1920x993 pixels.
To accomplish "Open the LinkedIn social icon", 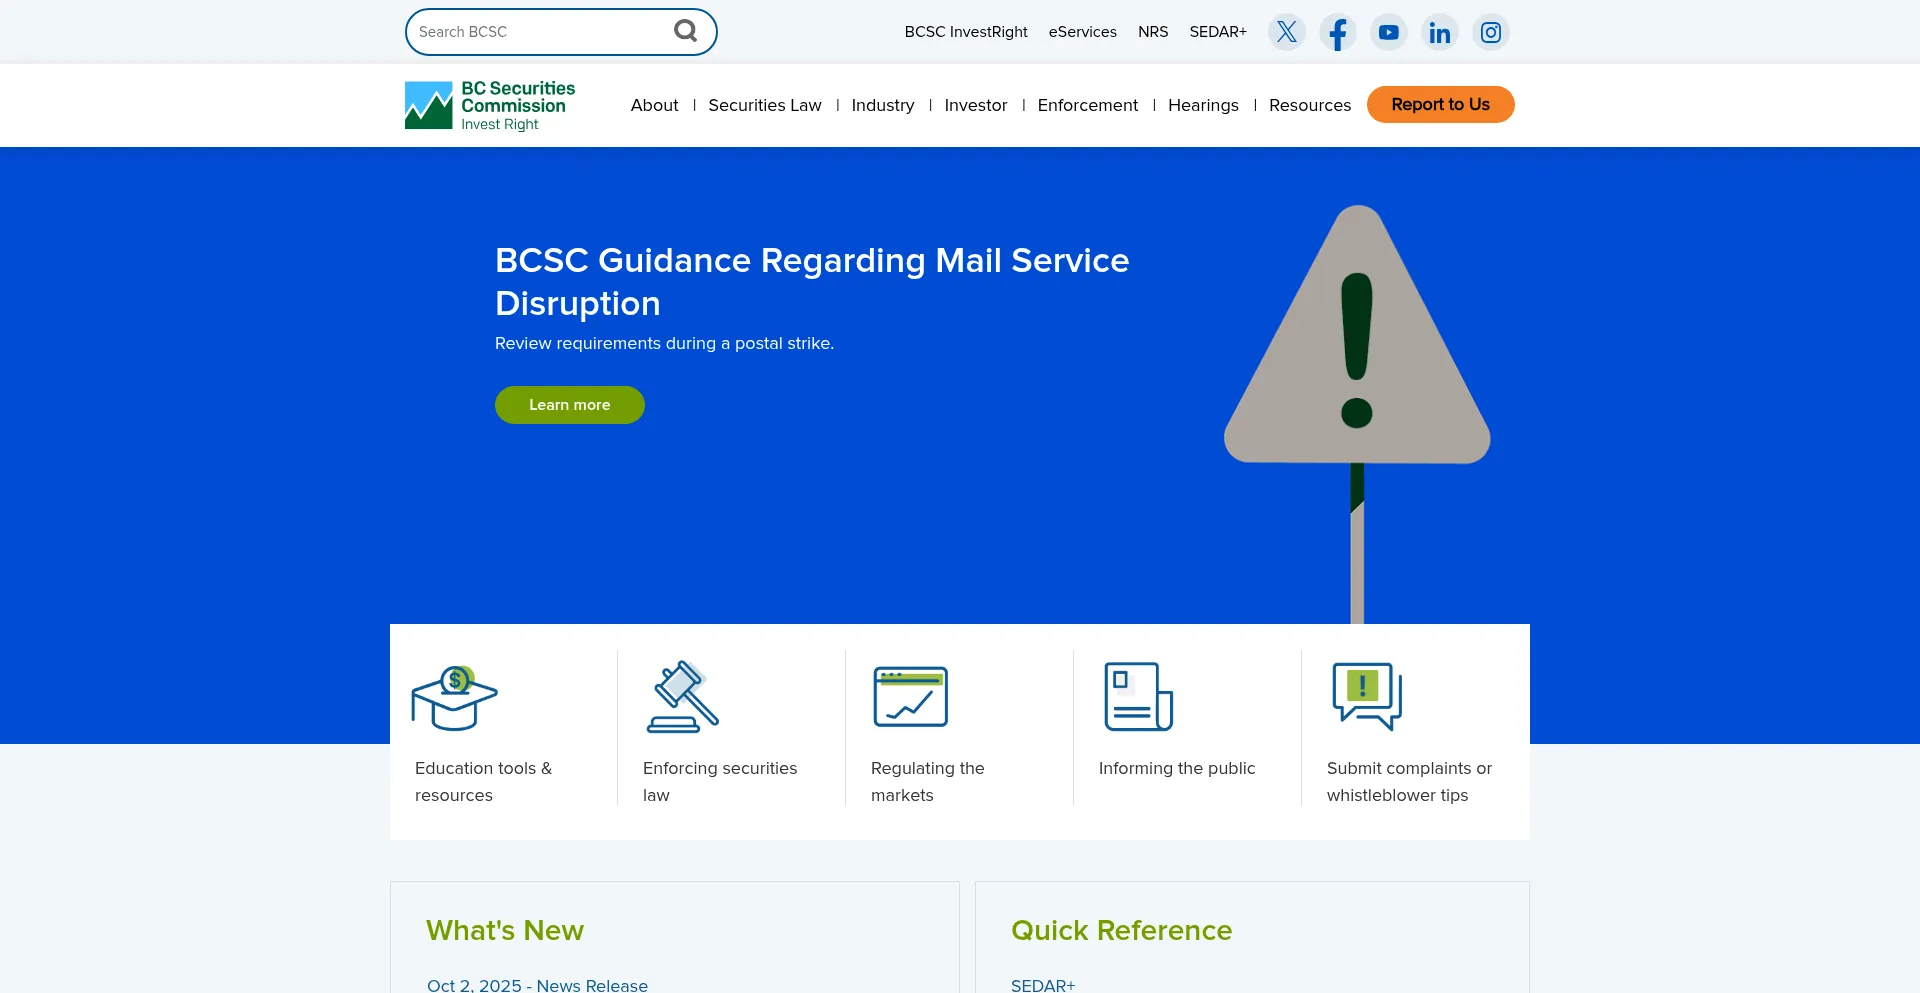I will 1439,32.
